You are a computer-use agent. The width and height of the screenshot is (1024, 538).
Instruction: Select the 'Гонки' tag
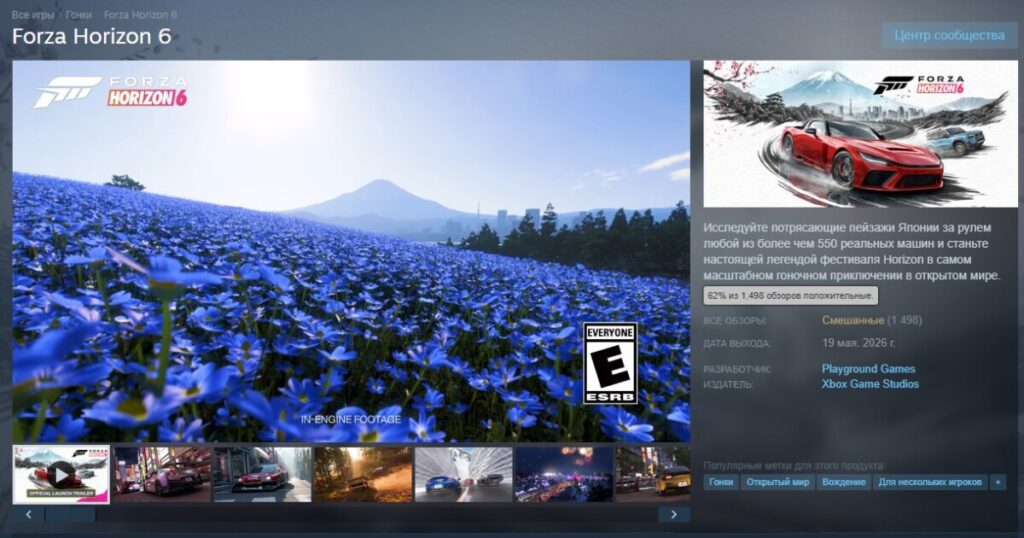tap(721, 483)
